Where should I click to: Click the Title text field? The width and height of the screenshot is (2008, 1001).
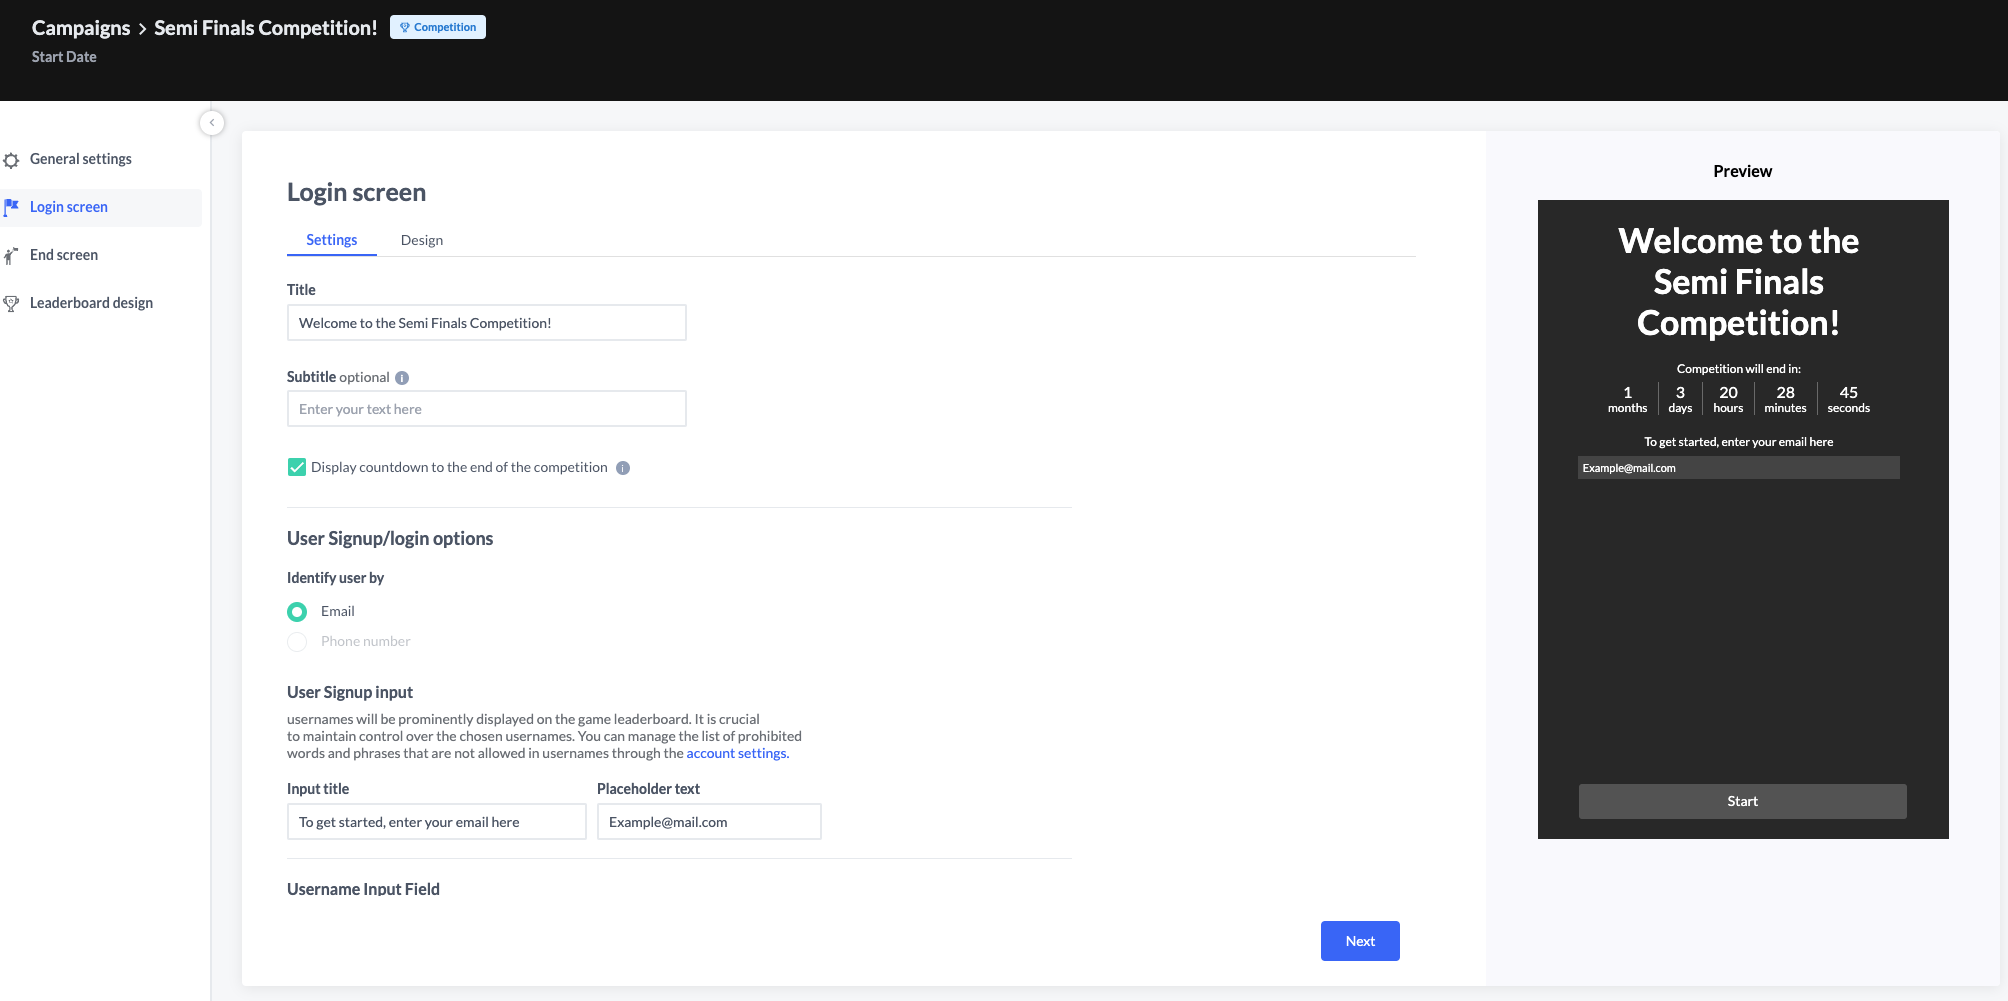[x=486, y=323]
